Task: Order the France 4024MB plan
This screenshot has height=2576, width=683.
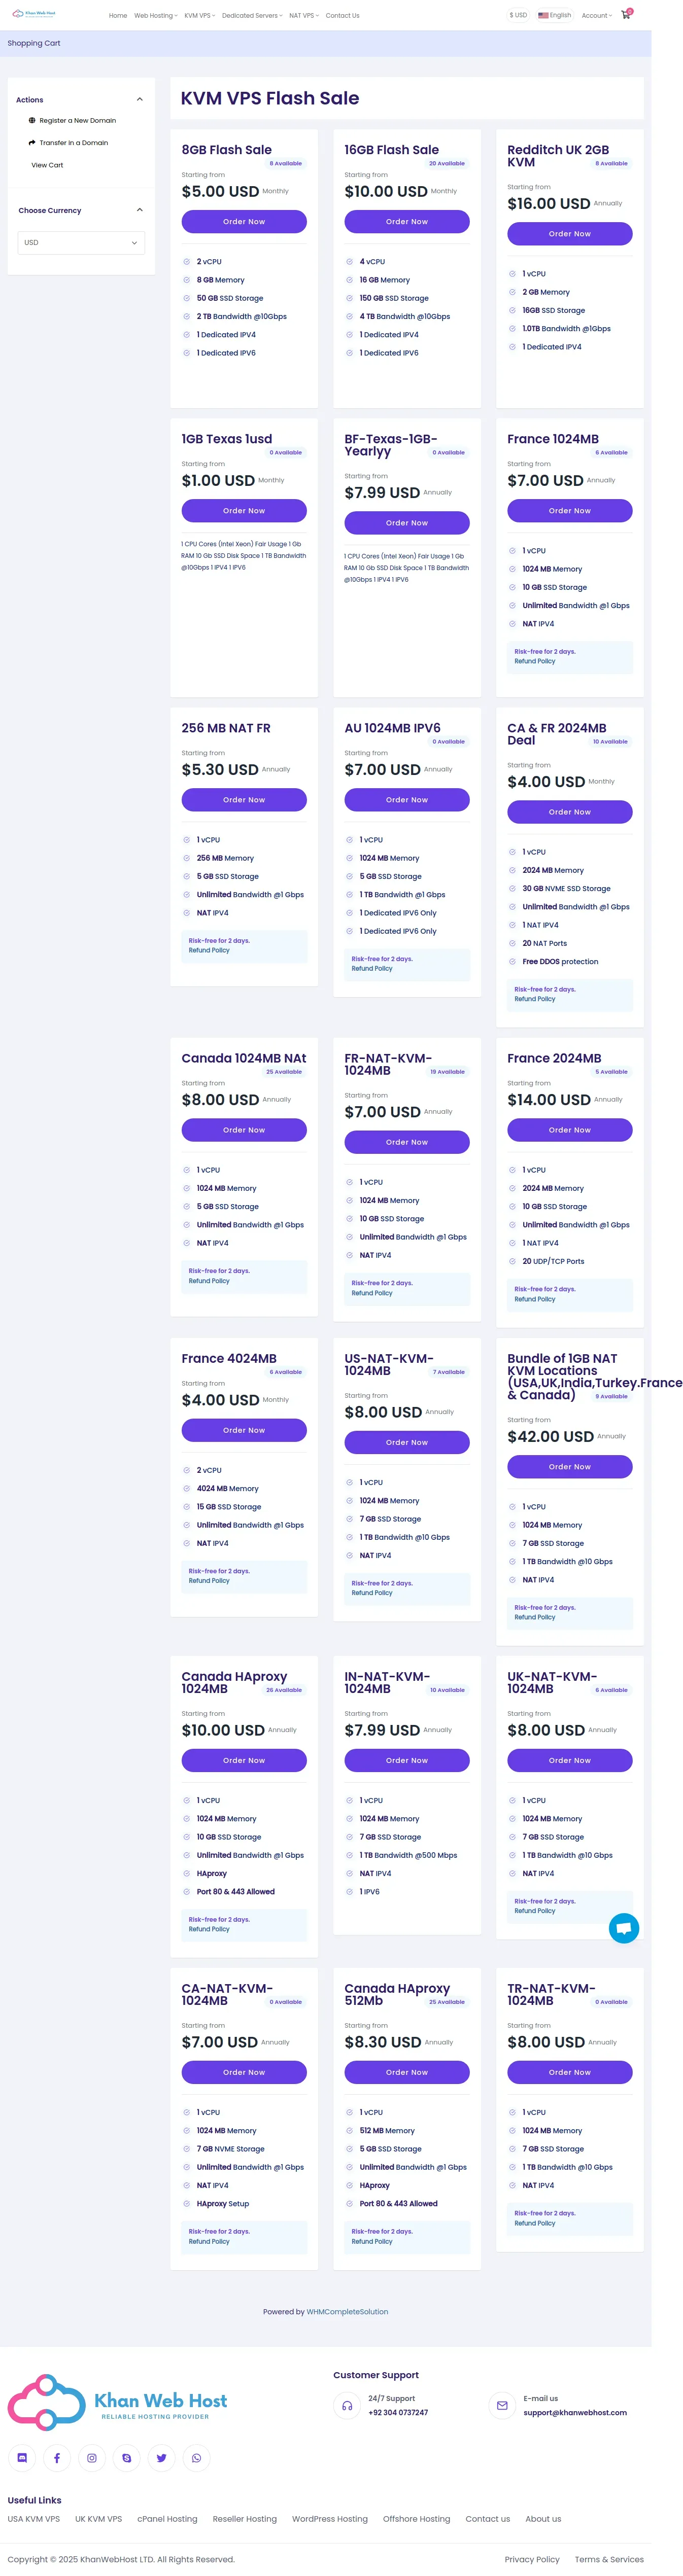Action: (244, 1430)
